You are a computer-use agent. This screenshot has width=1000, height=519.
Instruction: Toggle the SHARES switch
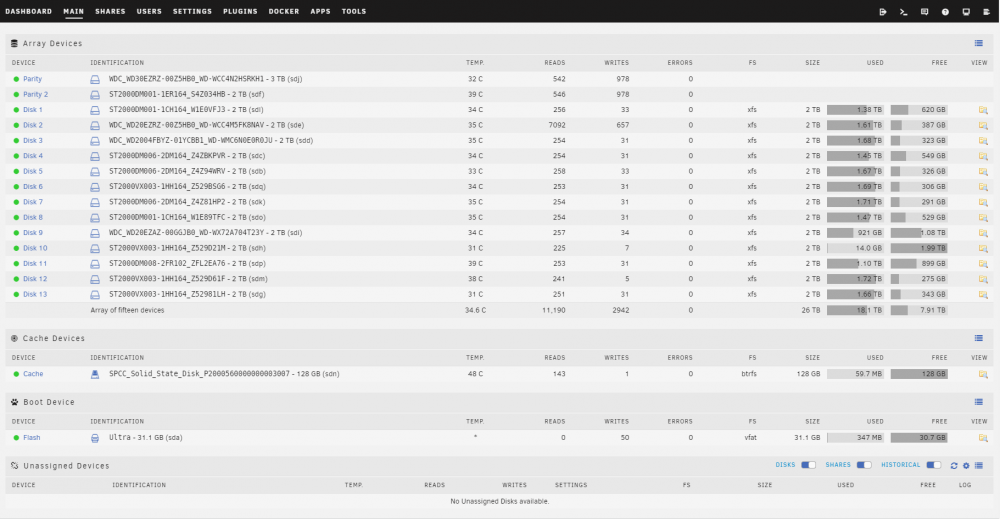pyautogui.click(x=864, y=465)
